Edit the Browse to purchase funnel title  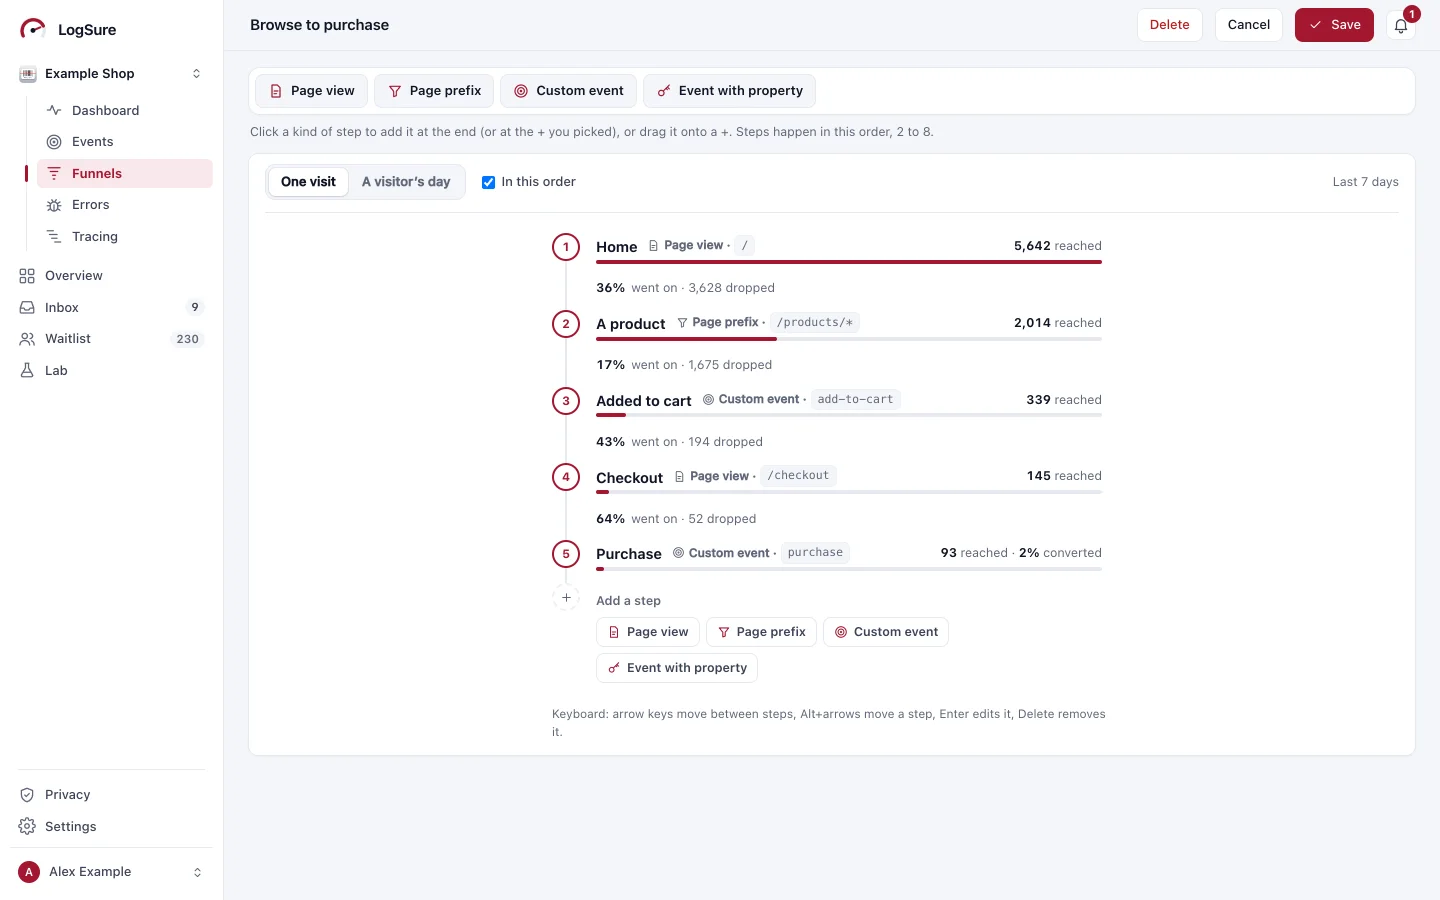click(x=320, y=25)
